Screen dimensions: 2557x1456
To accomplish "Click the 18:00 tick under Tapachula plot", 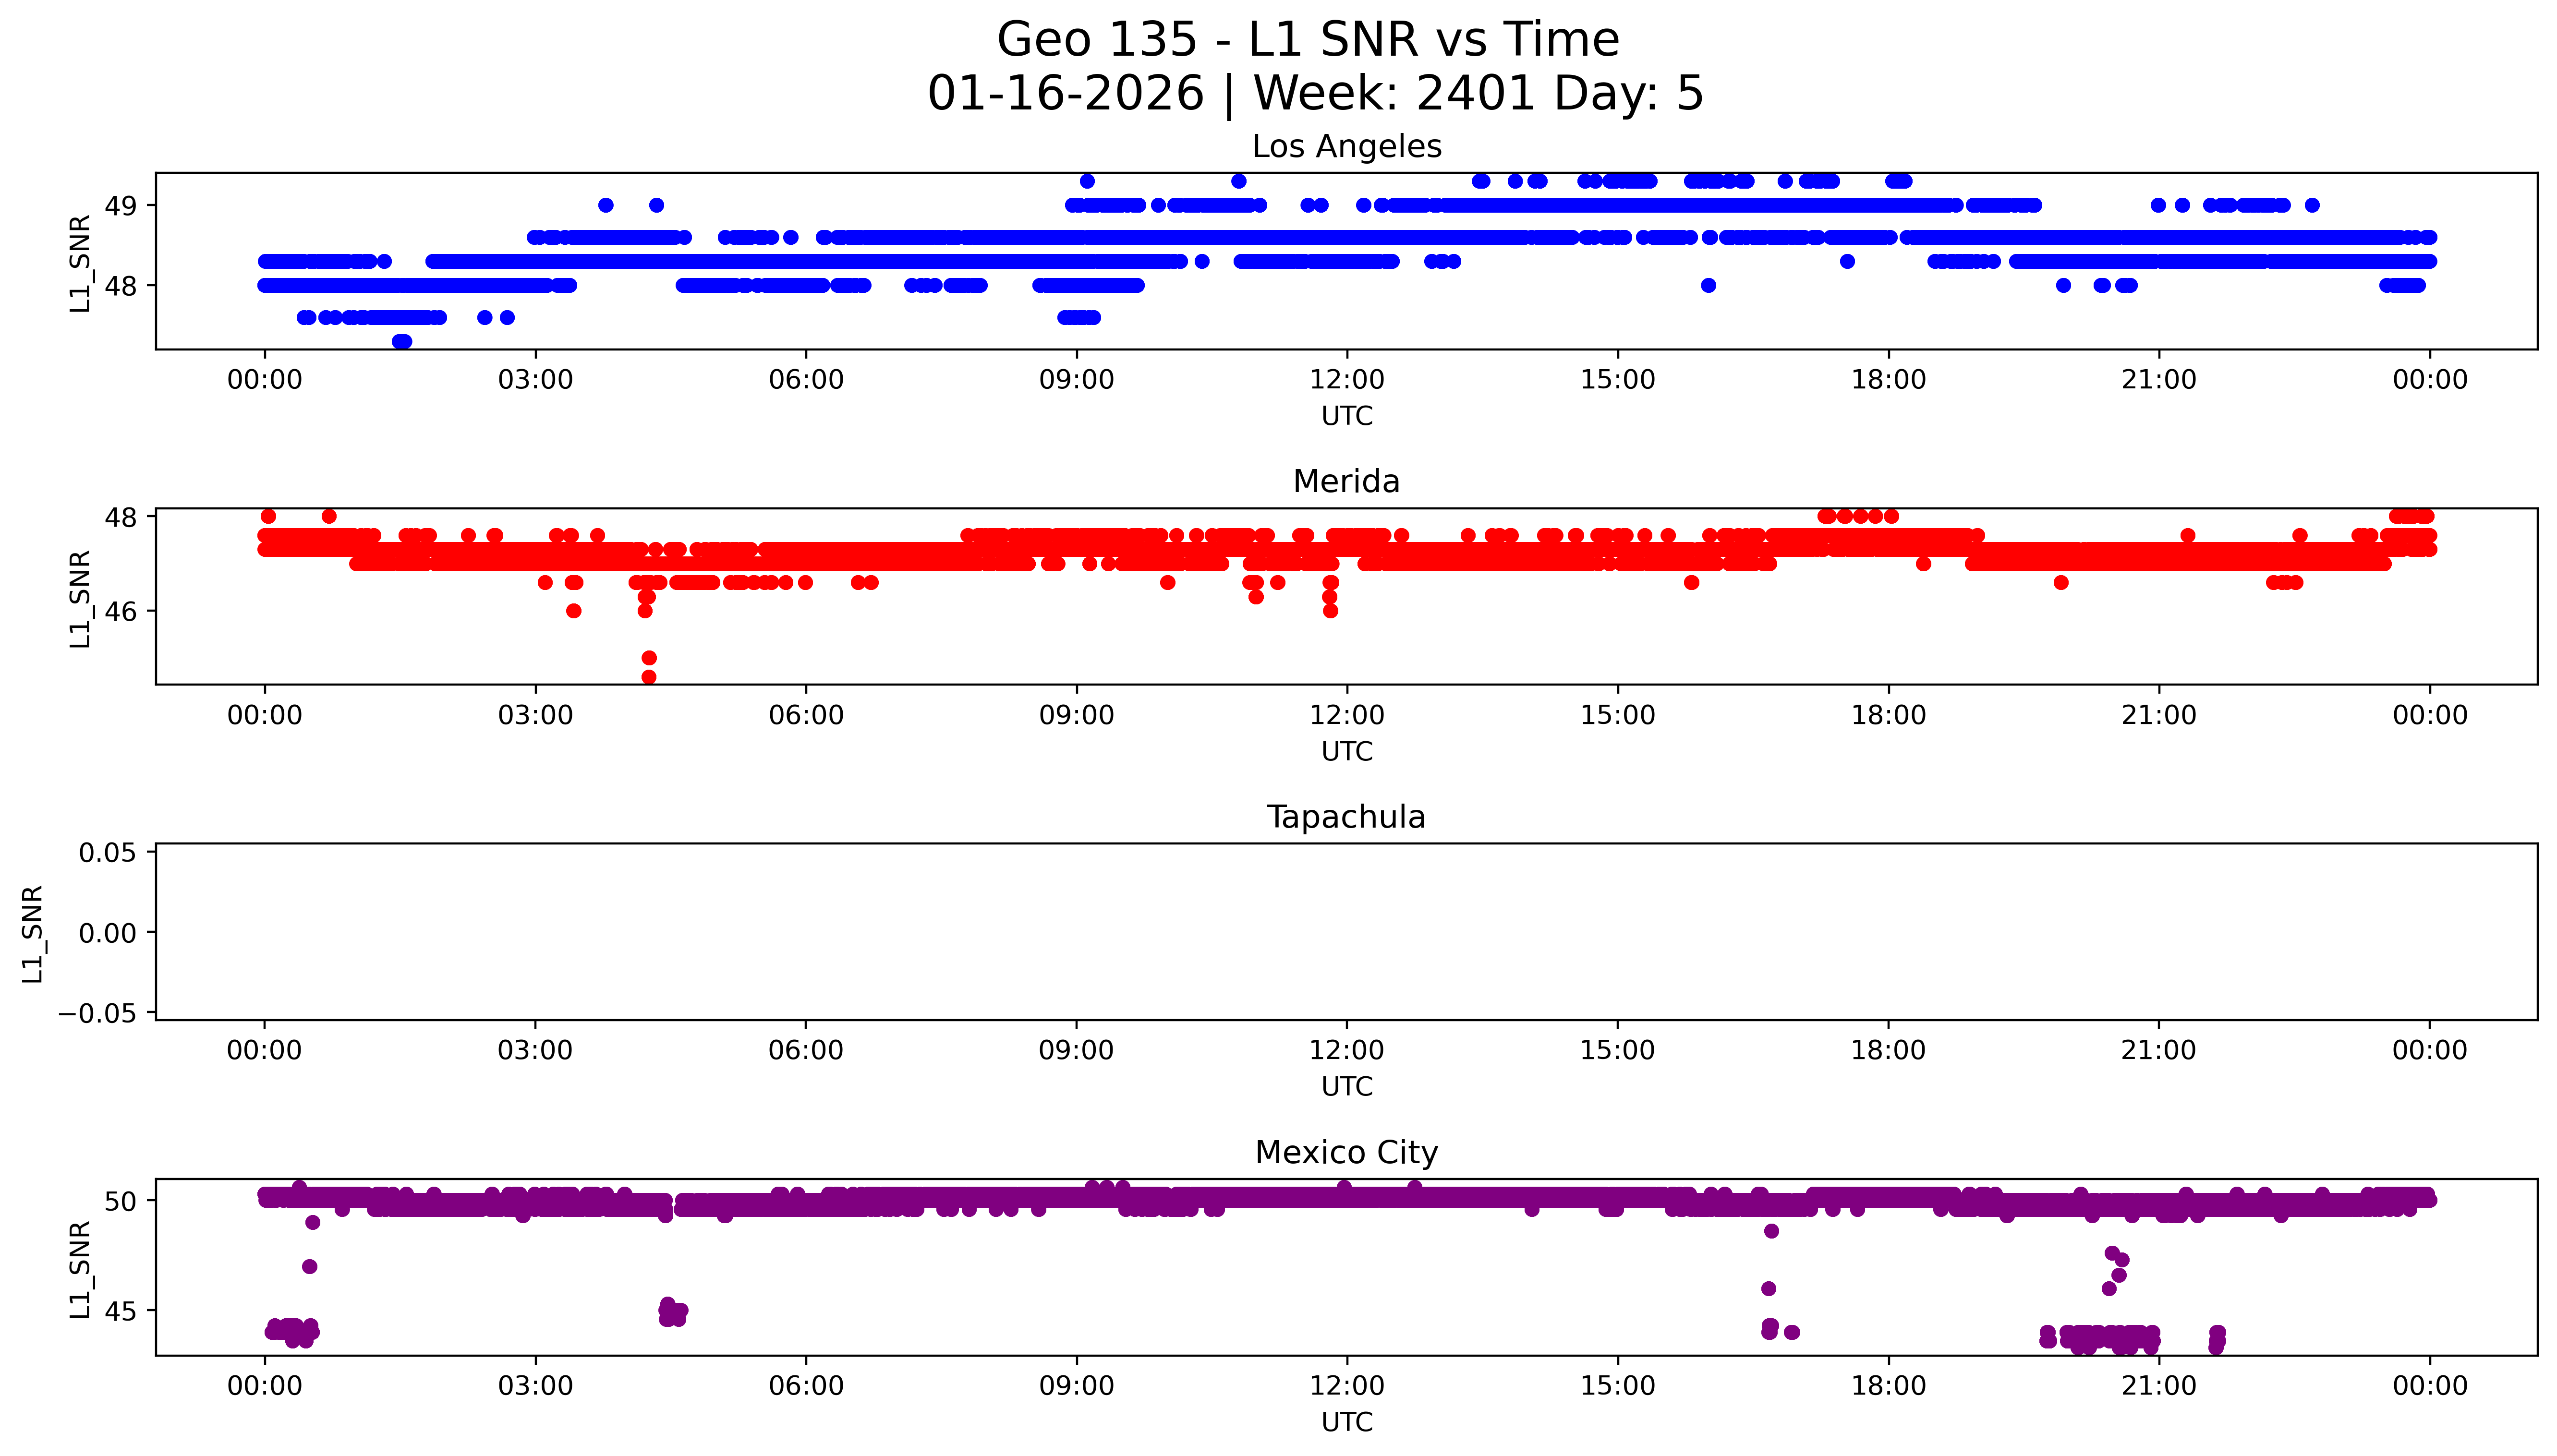I will [x=1888, y=1050].
